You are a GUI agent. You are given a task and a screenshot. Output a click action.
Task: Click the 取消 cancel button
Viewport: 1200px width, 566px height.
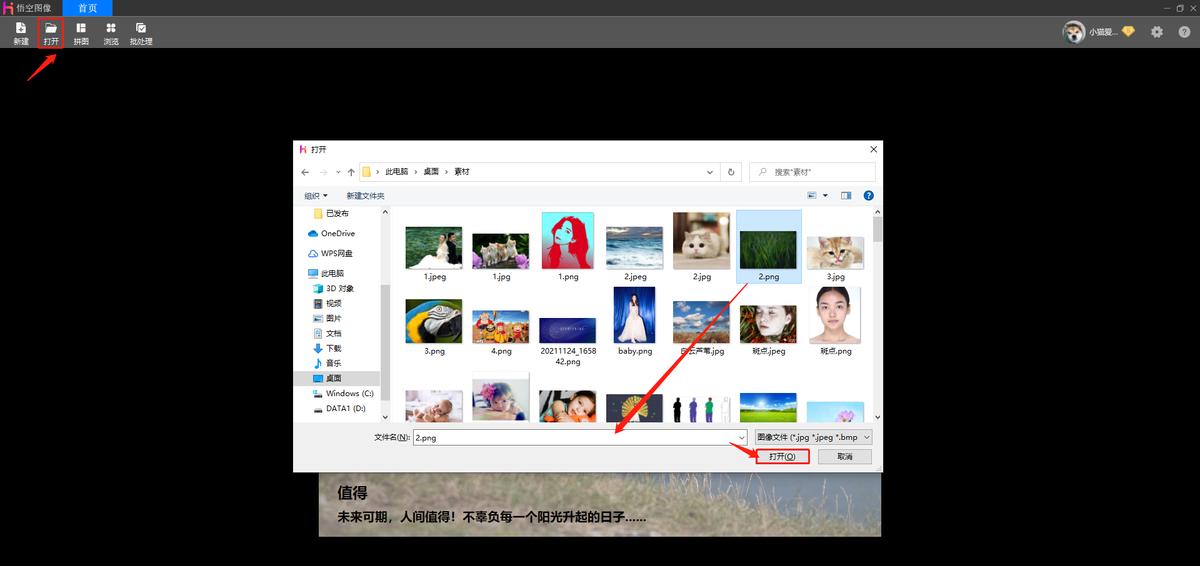click(x=845, y=456)
